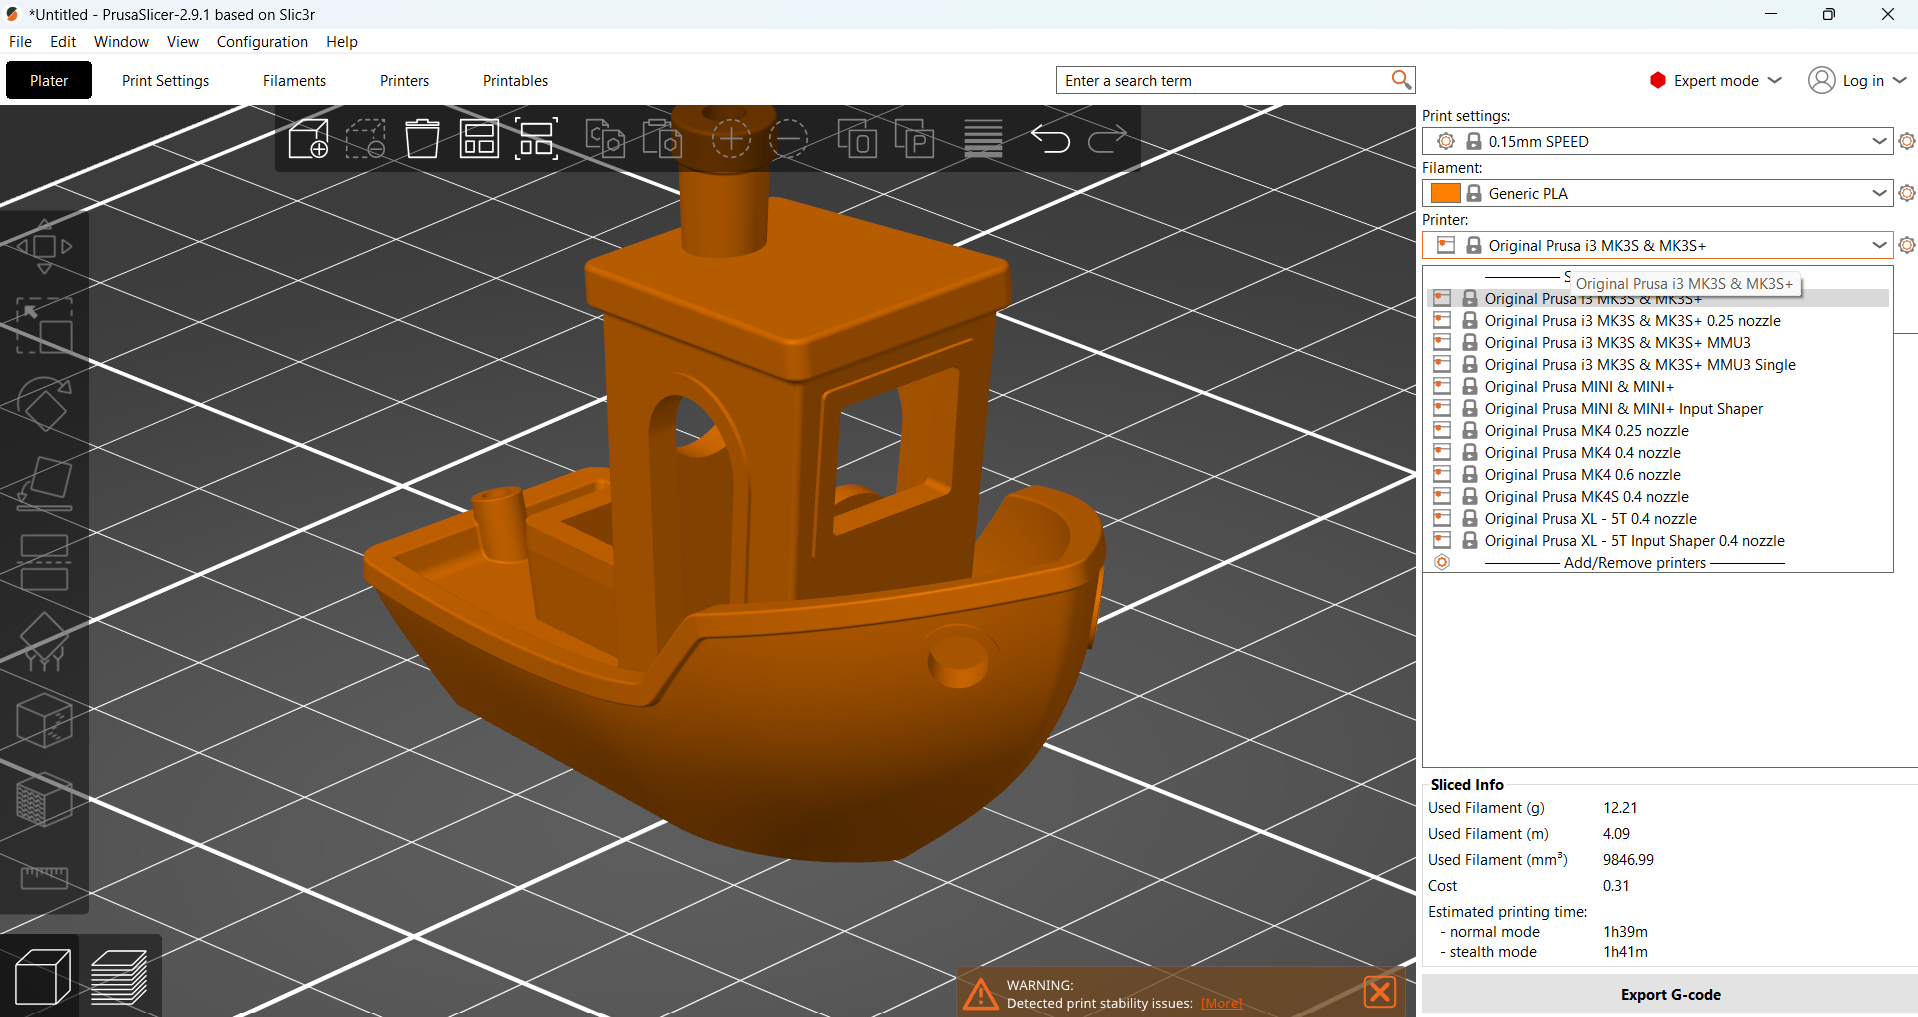Select the Place on face tool
This screenshot has width=1918, height=1017.
point(44,483)
